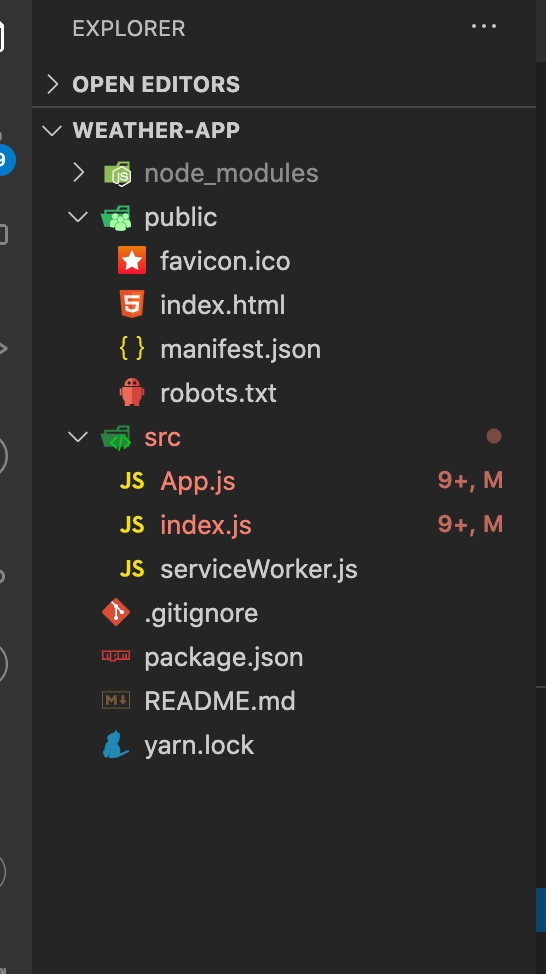
Task: Click the HTML5 icon beside index.html
Action: tap(132, 304)
